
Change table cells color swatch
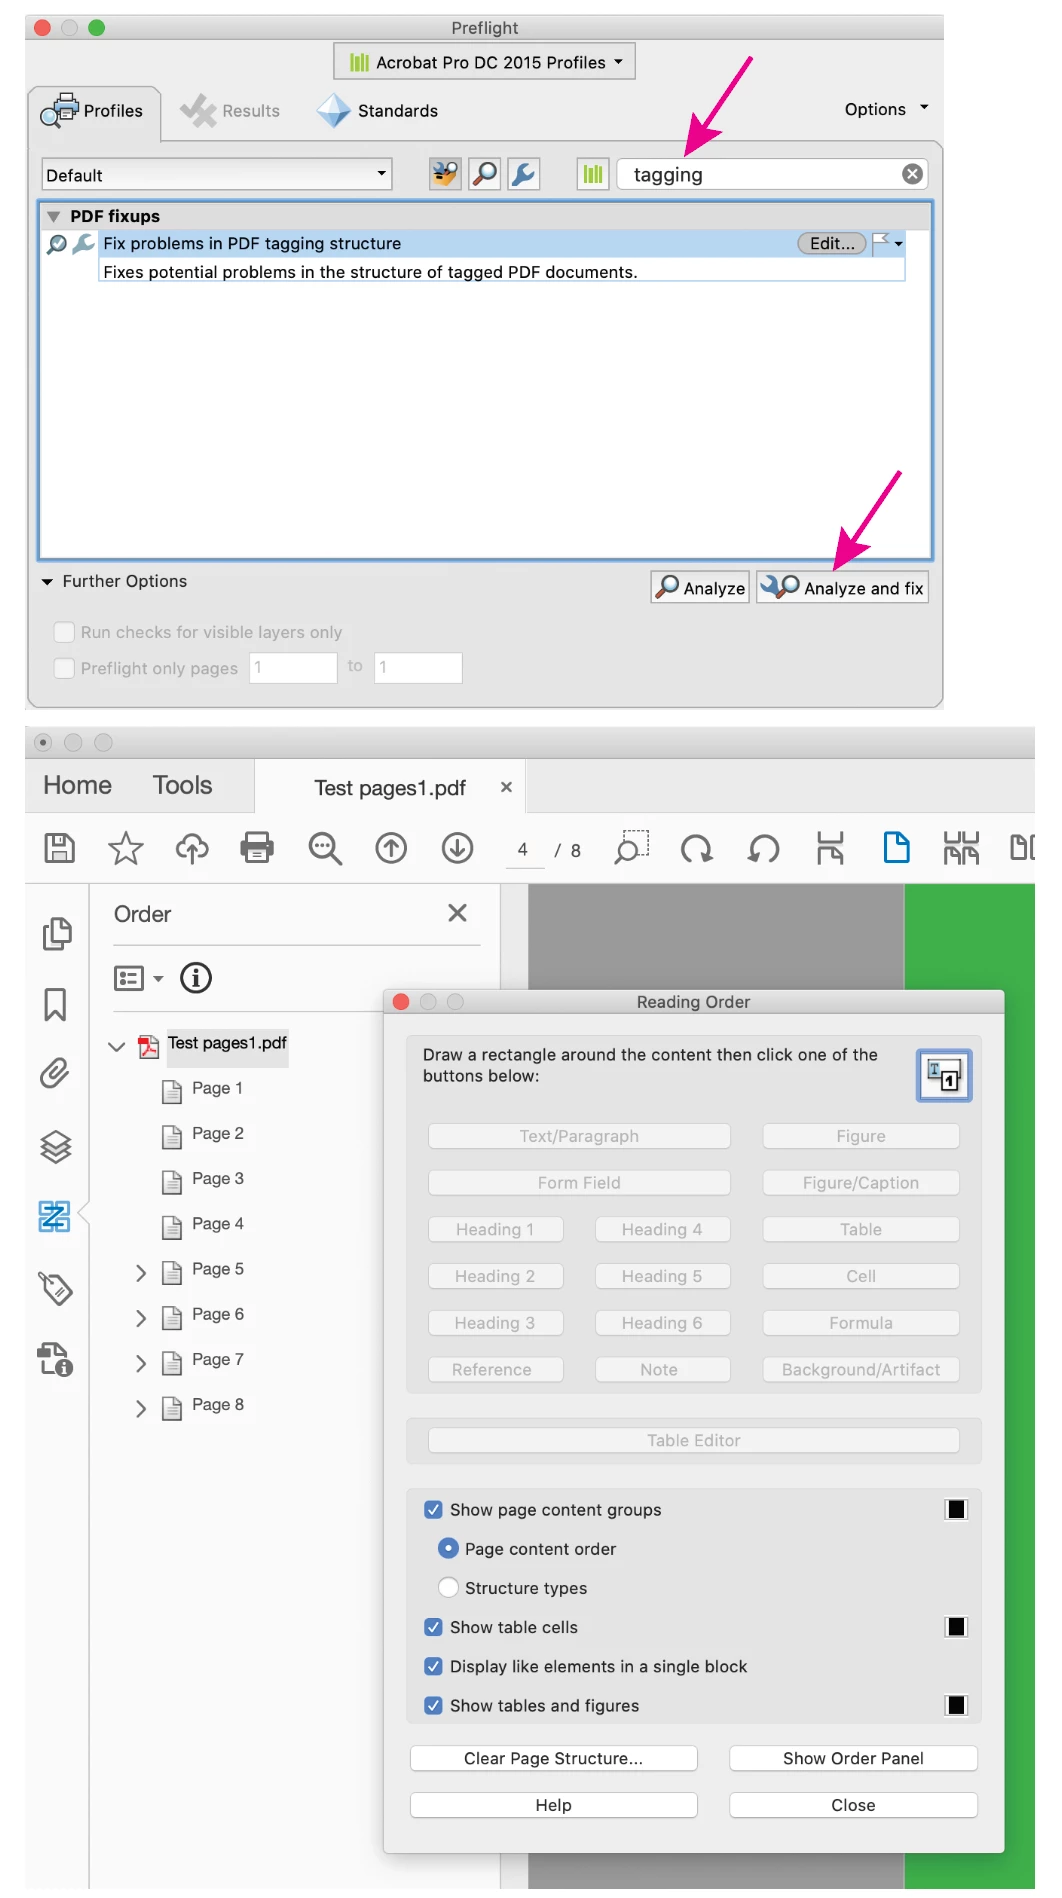click(x=956, y=1626)
